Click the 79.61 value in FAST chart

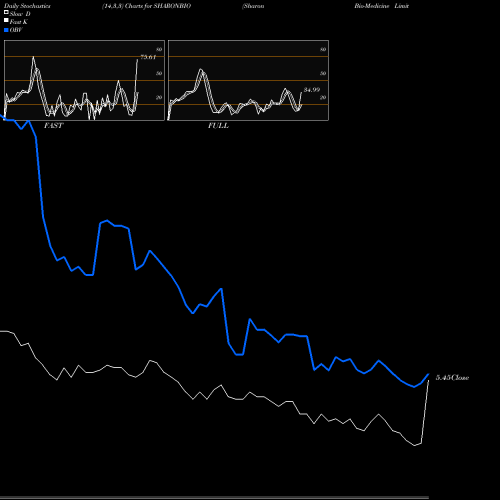148,57
